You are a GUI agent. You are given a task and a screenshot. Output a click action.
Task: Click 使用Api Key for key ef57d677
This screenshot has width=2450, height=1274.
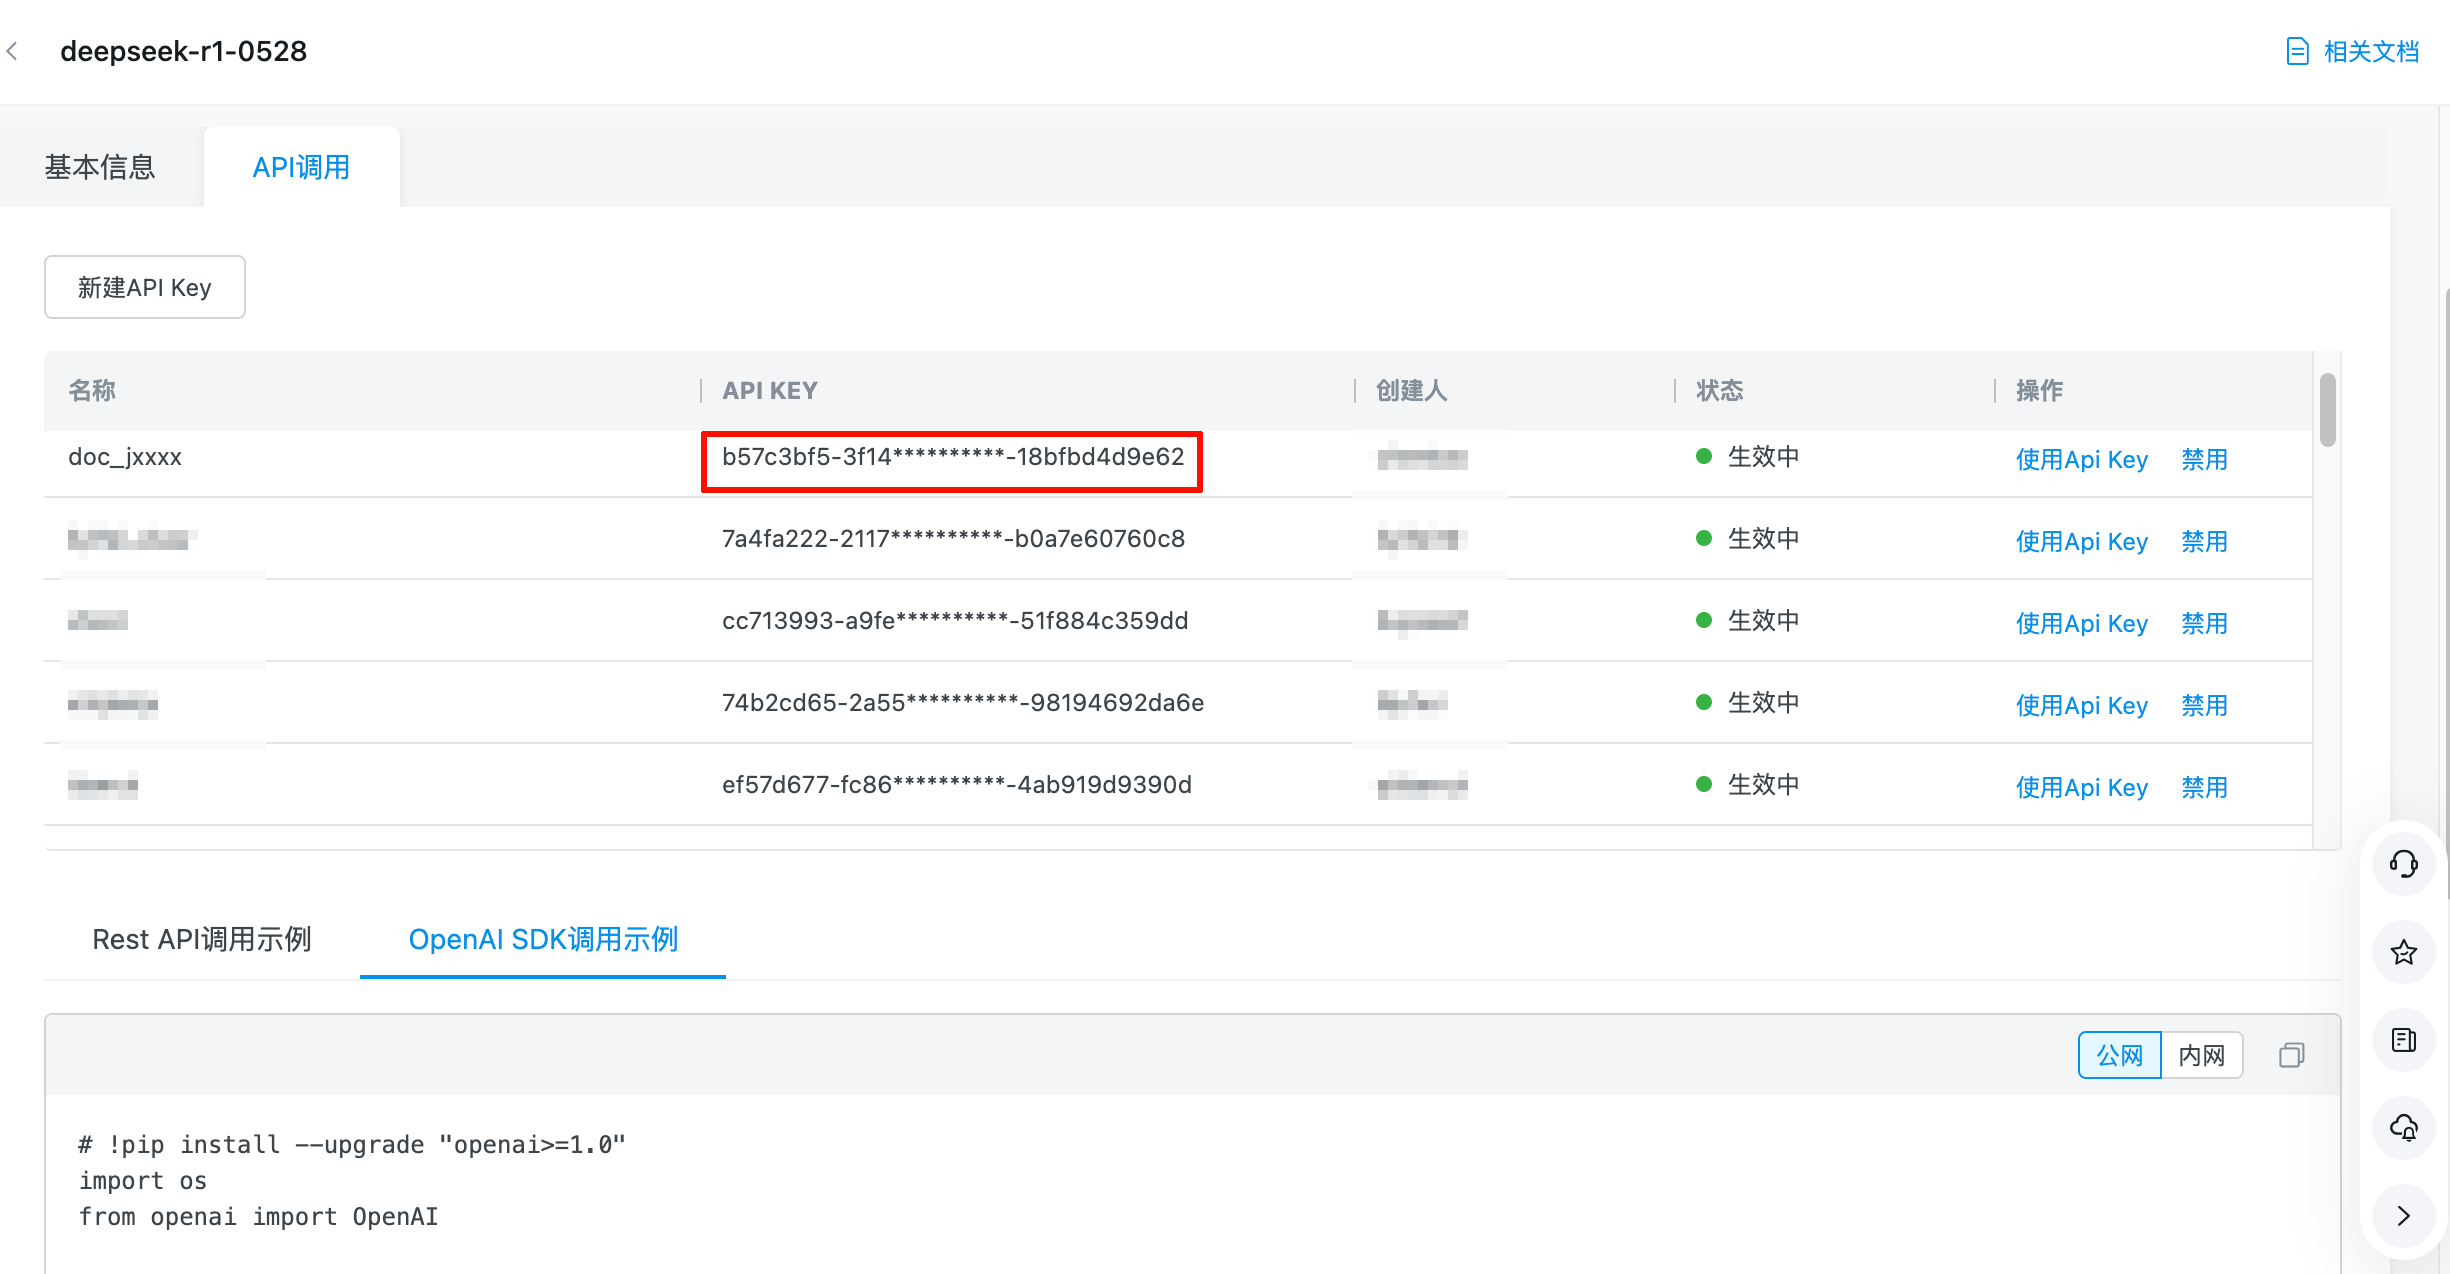pos(2081,787)
